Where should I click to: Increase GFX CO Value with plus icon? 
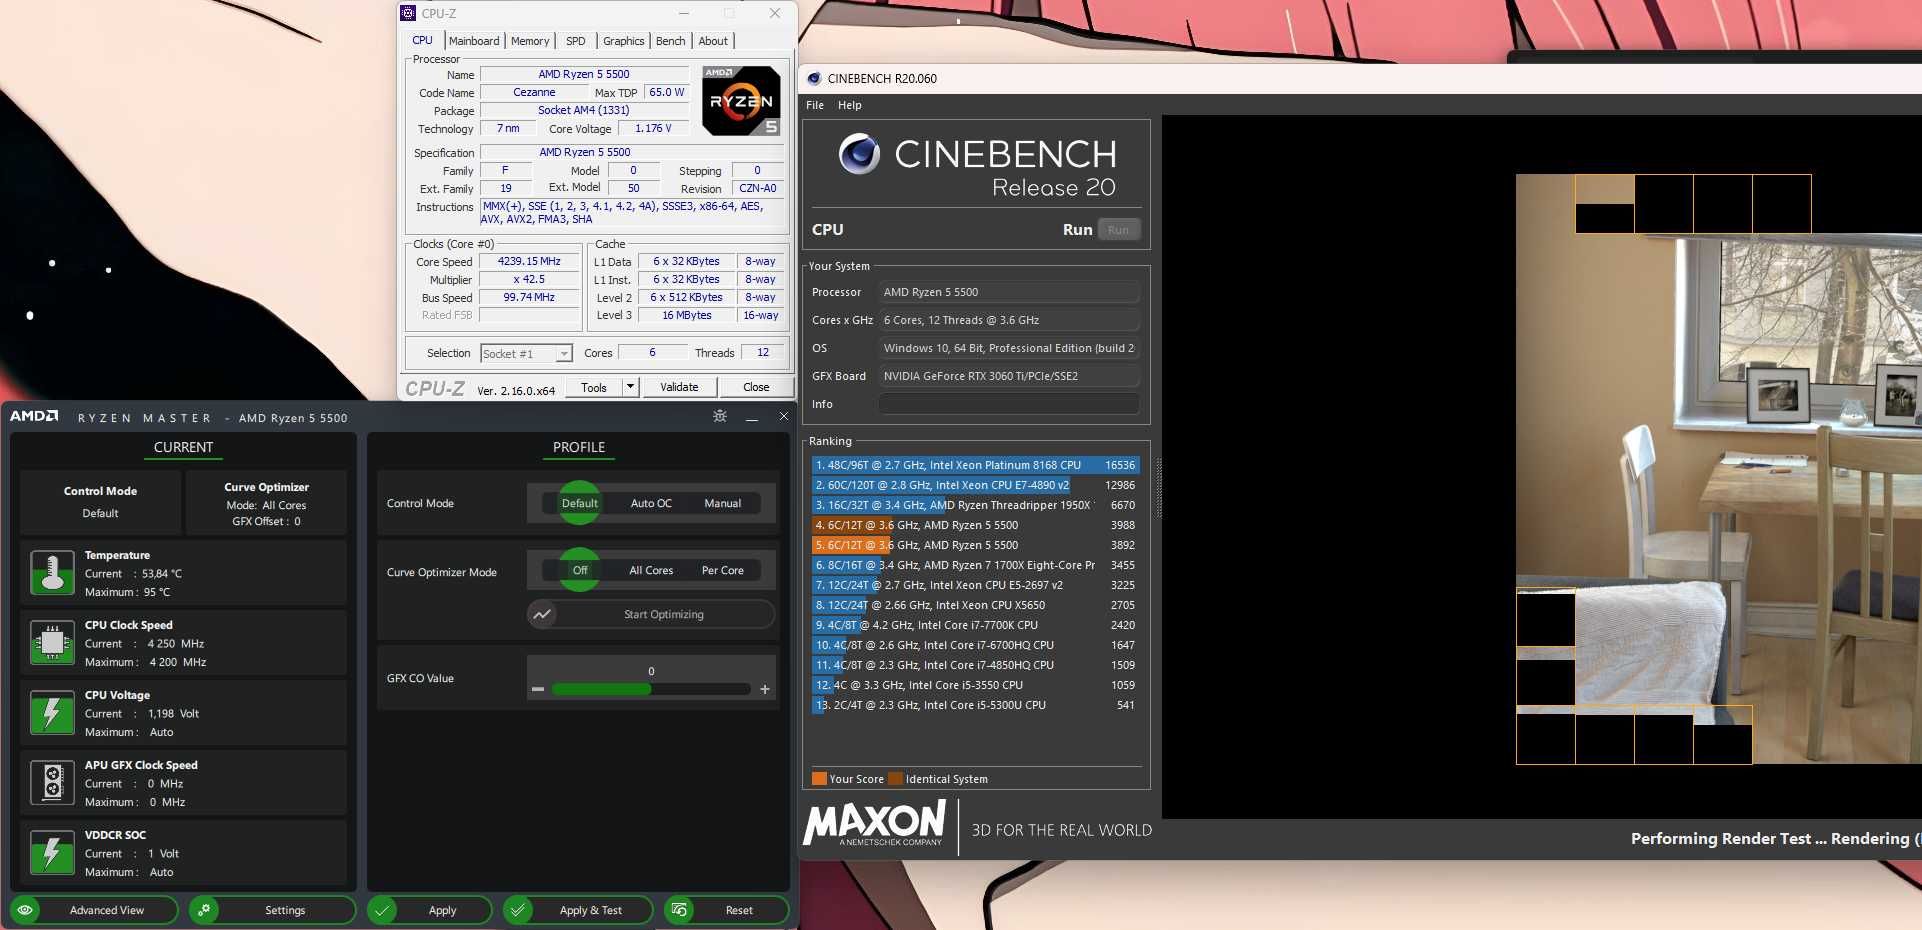pyautogui.click(x=765, y=689)
